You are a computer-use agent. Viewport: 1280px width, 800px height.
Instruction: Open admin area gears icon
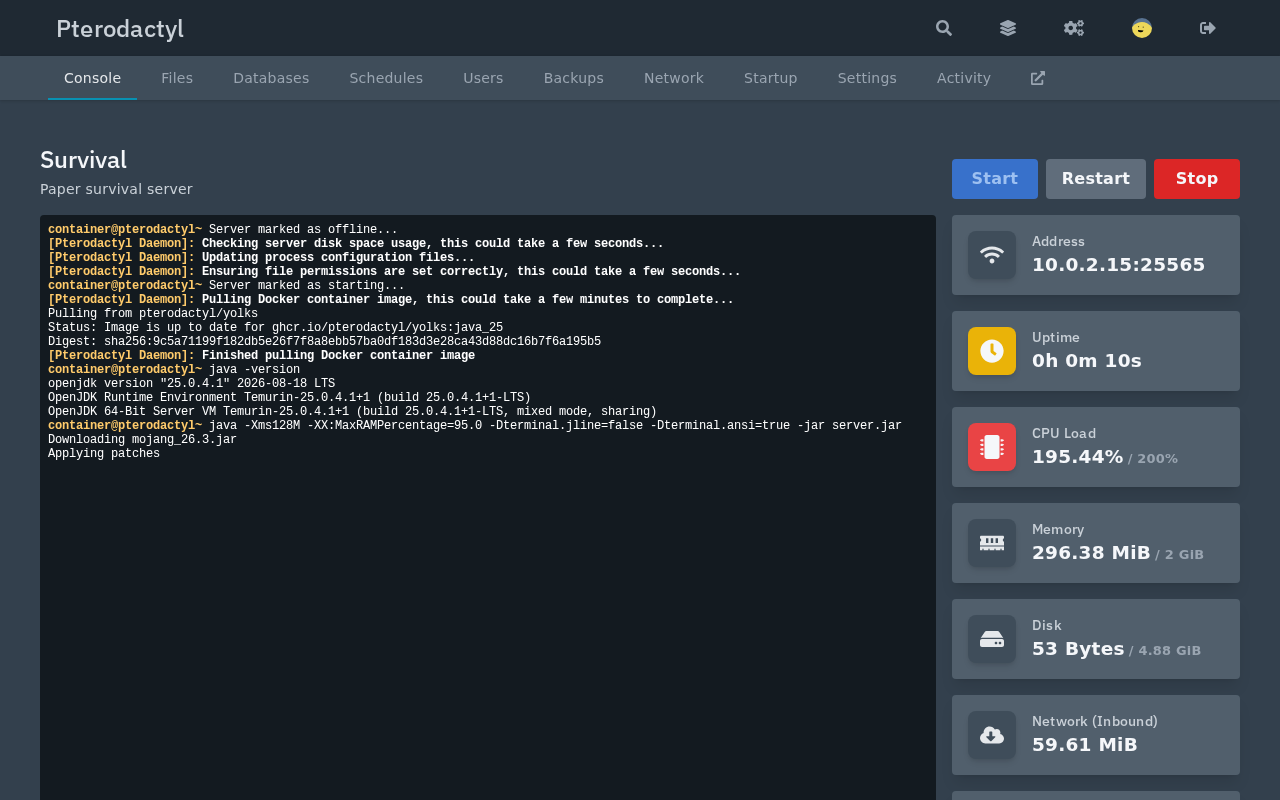tap(1074, 28)
